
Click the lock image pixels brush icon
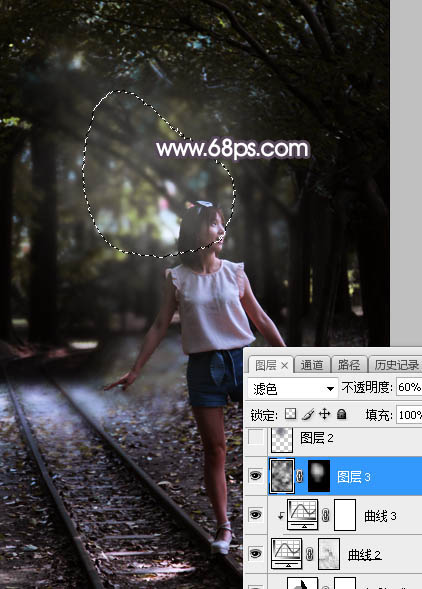pos(308,414)
